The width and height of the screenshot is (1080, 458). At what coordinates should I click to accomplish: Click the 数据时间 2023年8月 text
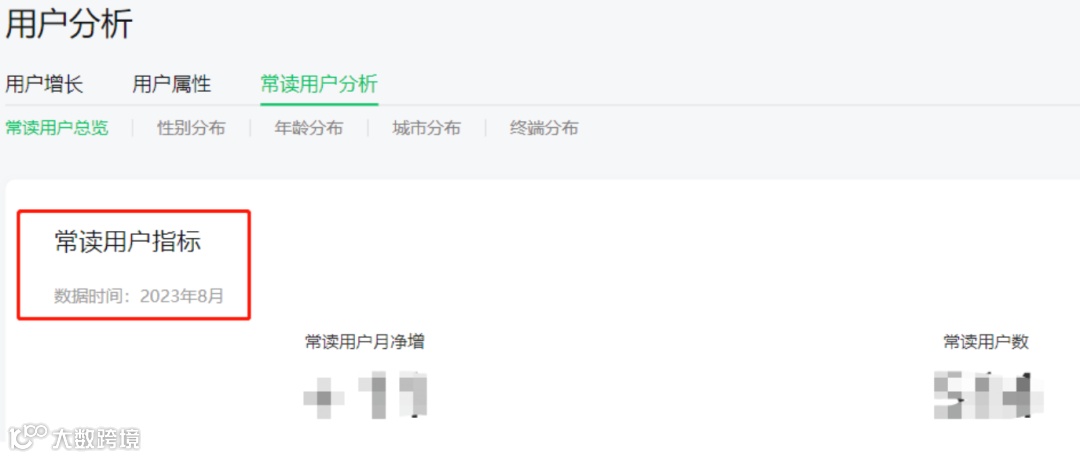click(x=139, y=296)
